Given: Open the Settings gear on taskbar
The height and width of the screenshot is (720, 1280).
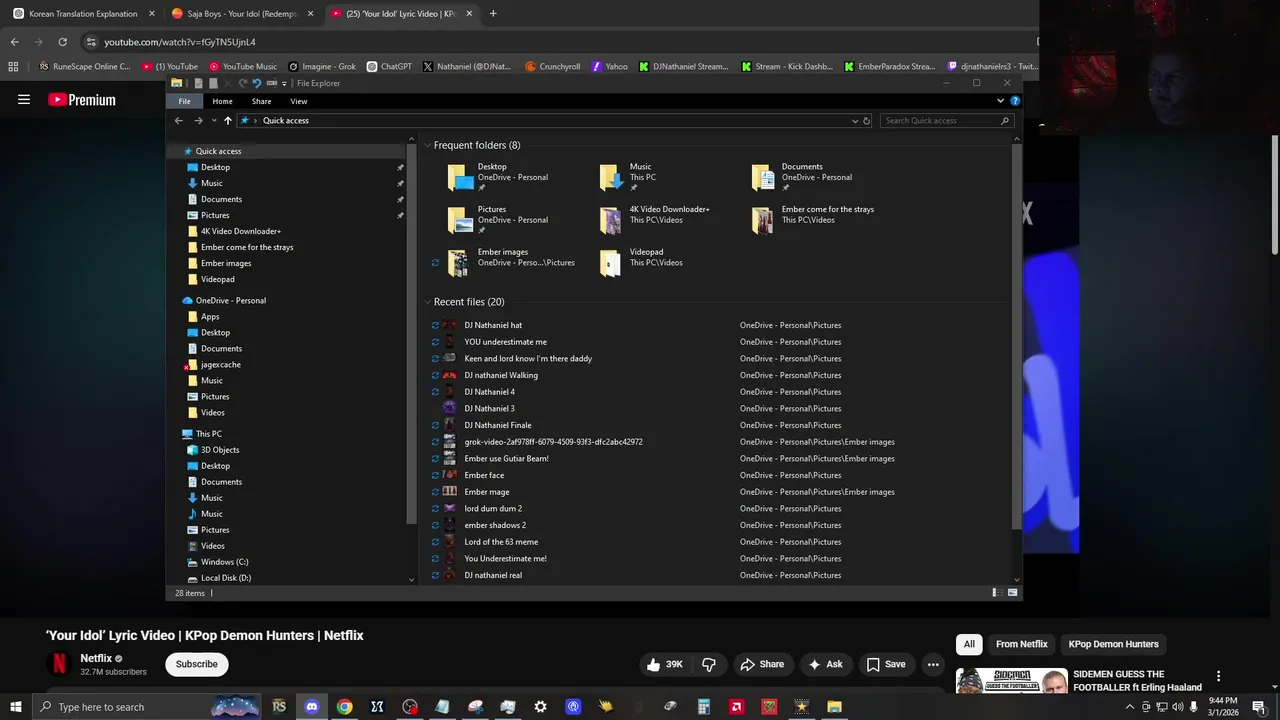Looking at the screenshot, I should (540, 707).
